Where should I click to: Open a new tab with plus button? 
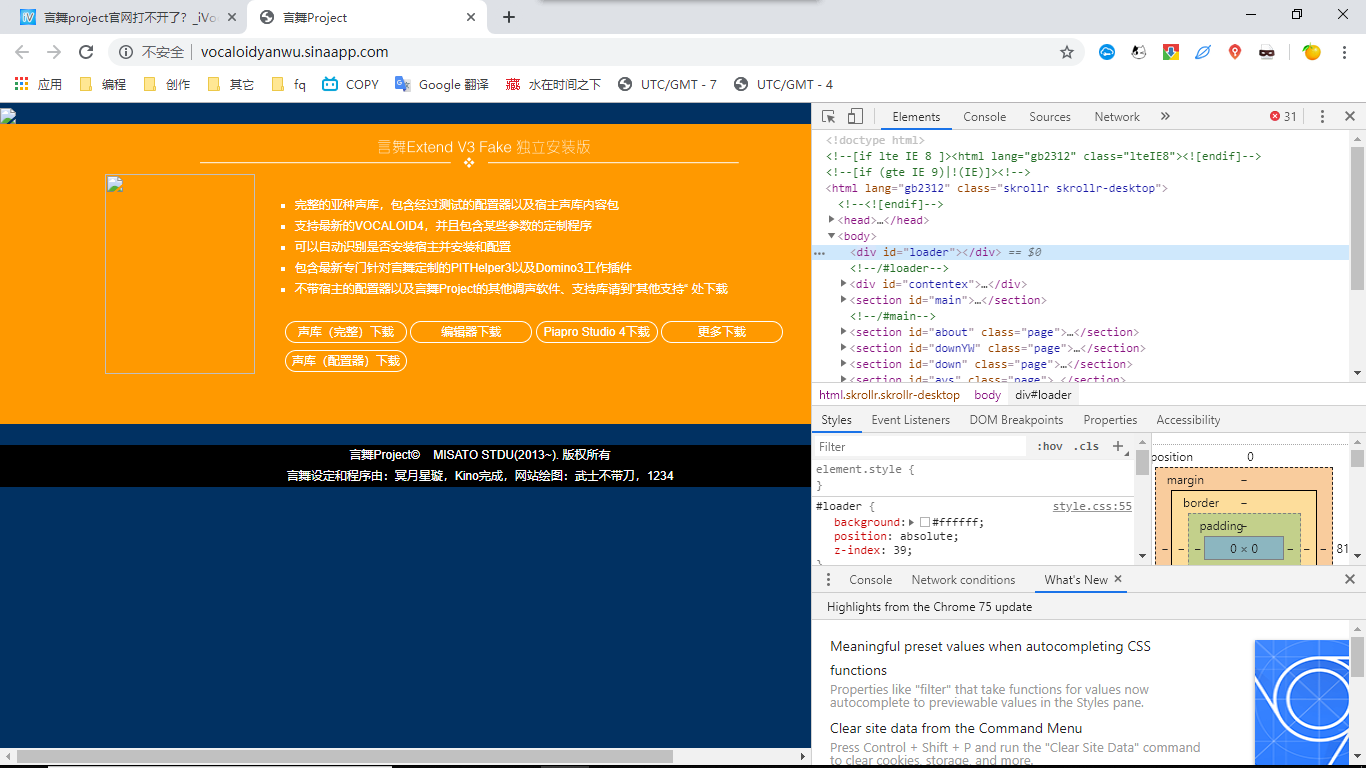tap(509, 17)
